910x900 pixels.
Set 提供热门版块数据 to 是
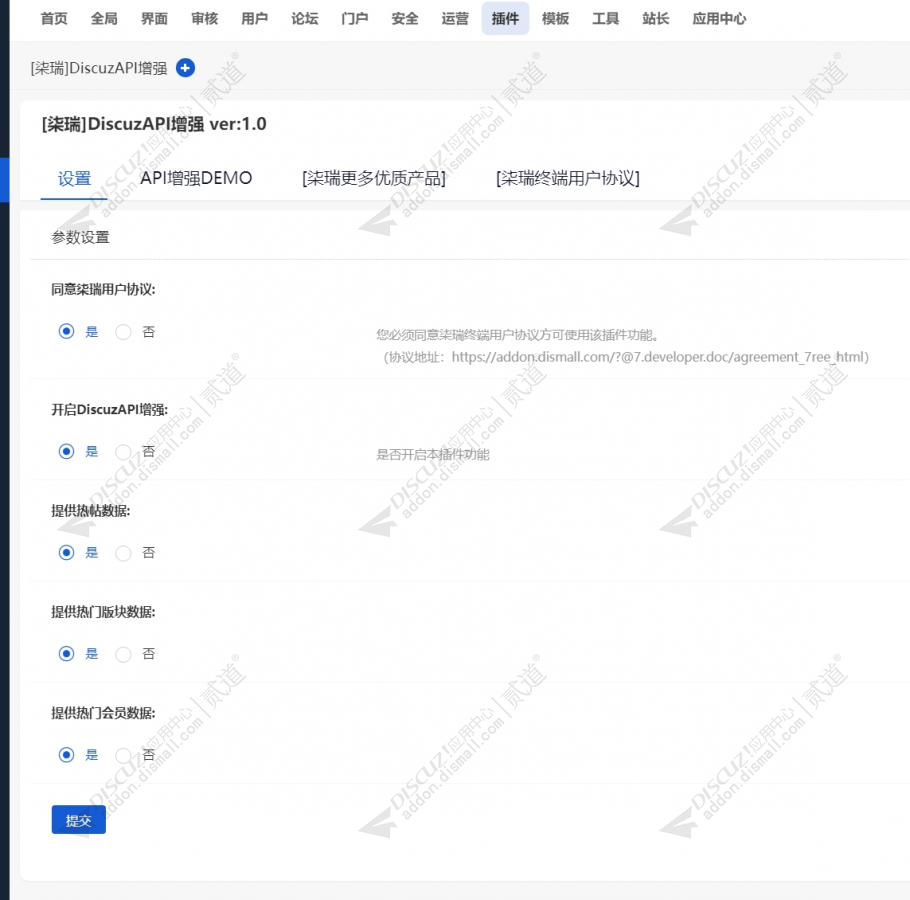click(x=66, y=654)
